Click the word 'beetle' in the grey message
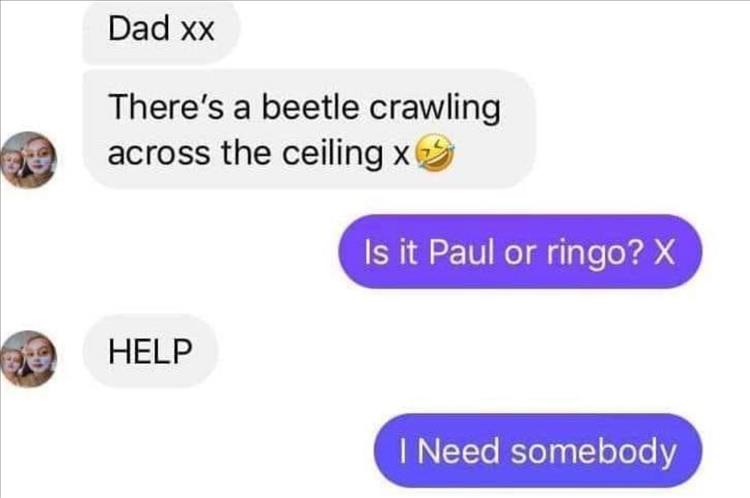Screen dimensions: 750x498 (x=309, y=107)
